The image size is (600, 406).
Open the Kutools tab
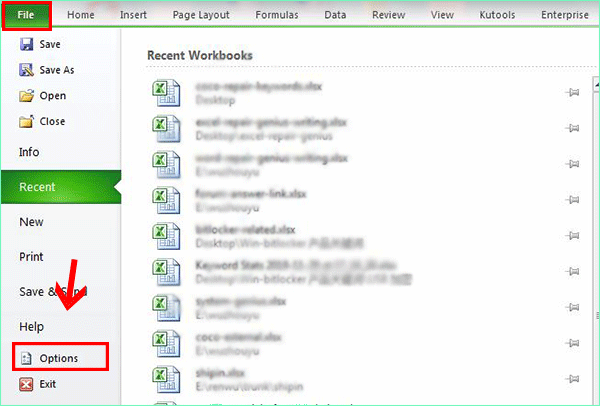pyautogui.click(x=497, y=15)
